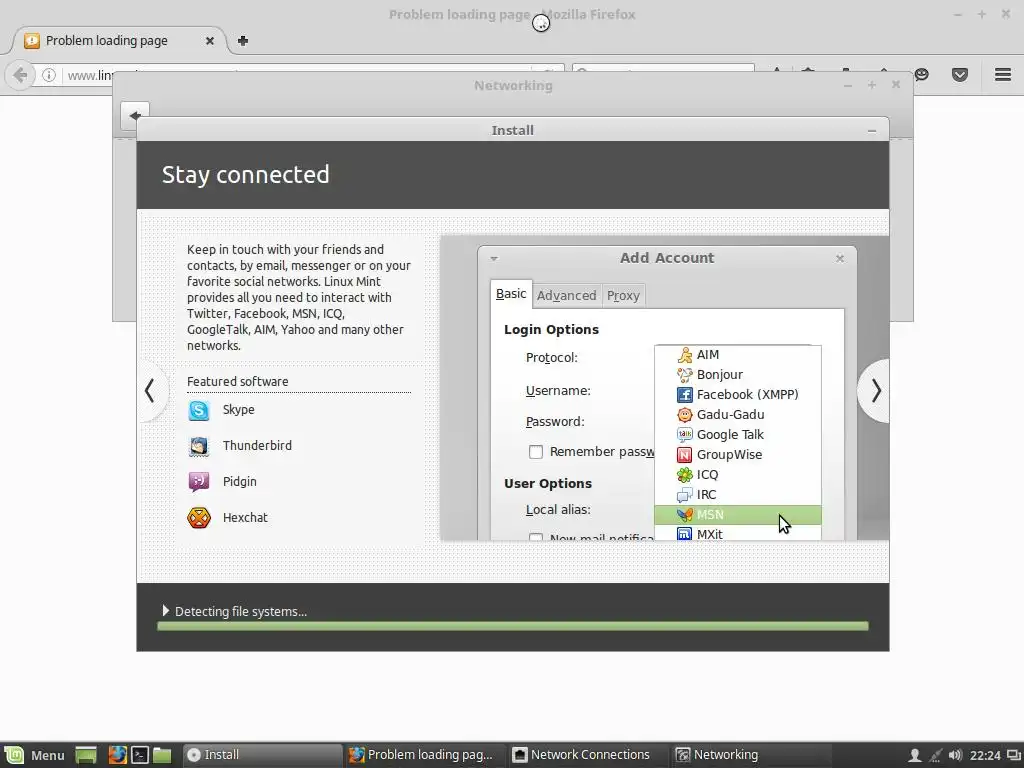
Task: Click the network icon in system tray
Action: [936, 755]
